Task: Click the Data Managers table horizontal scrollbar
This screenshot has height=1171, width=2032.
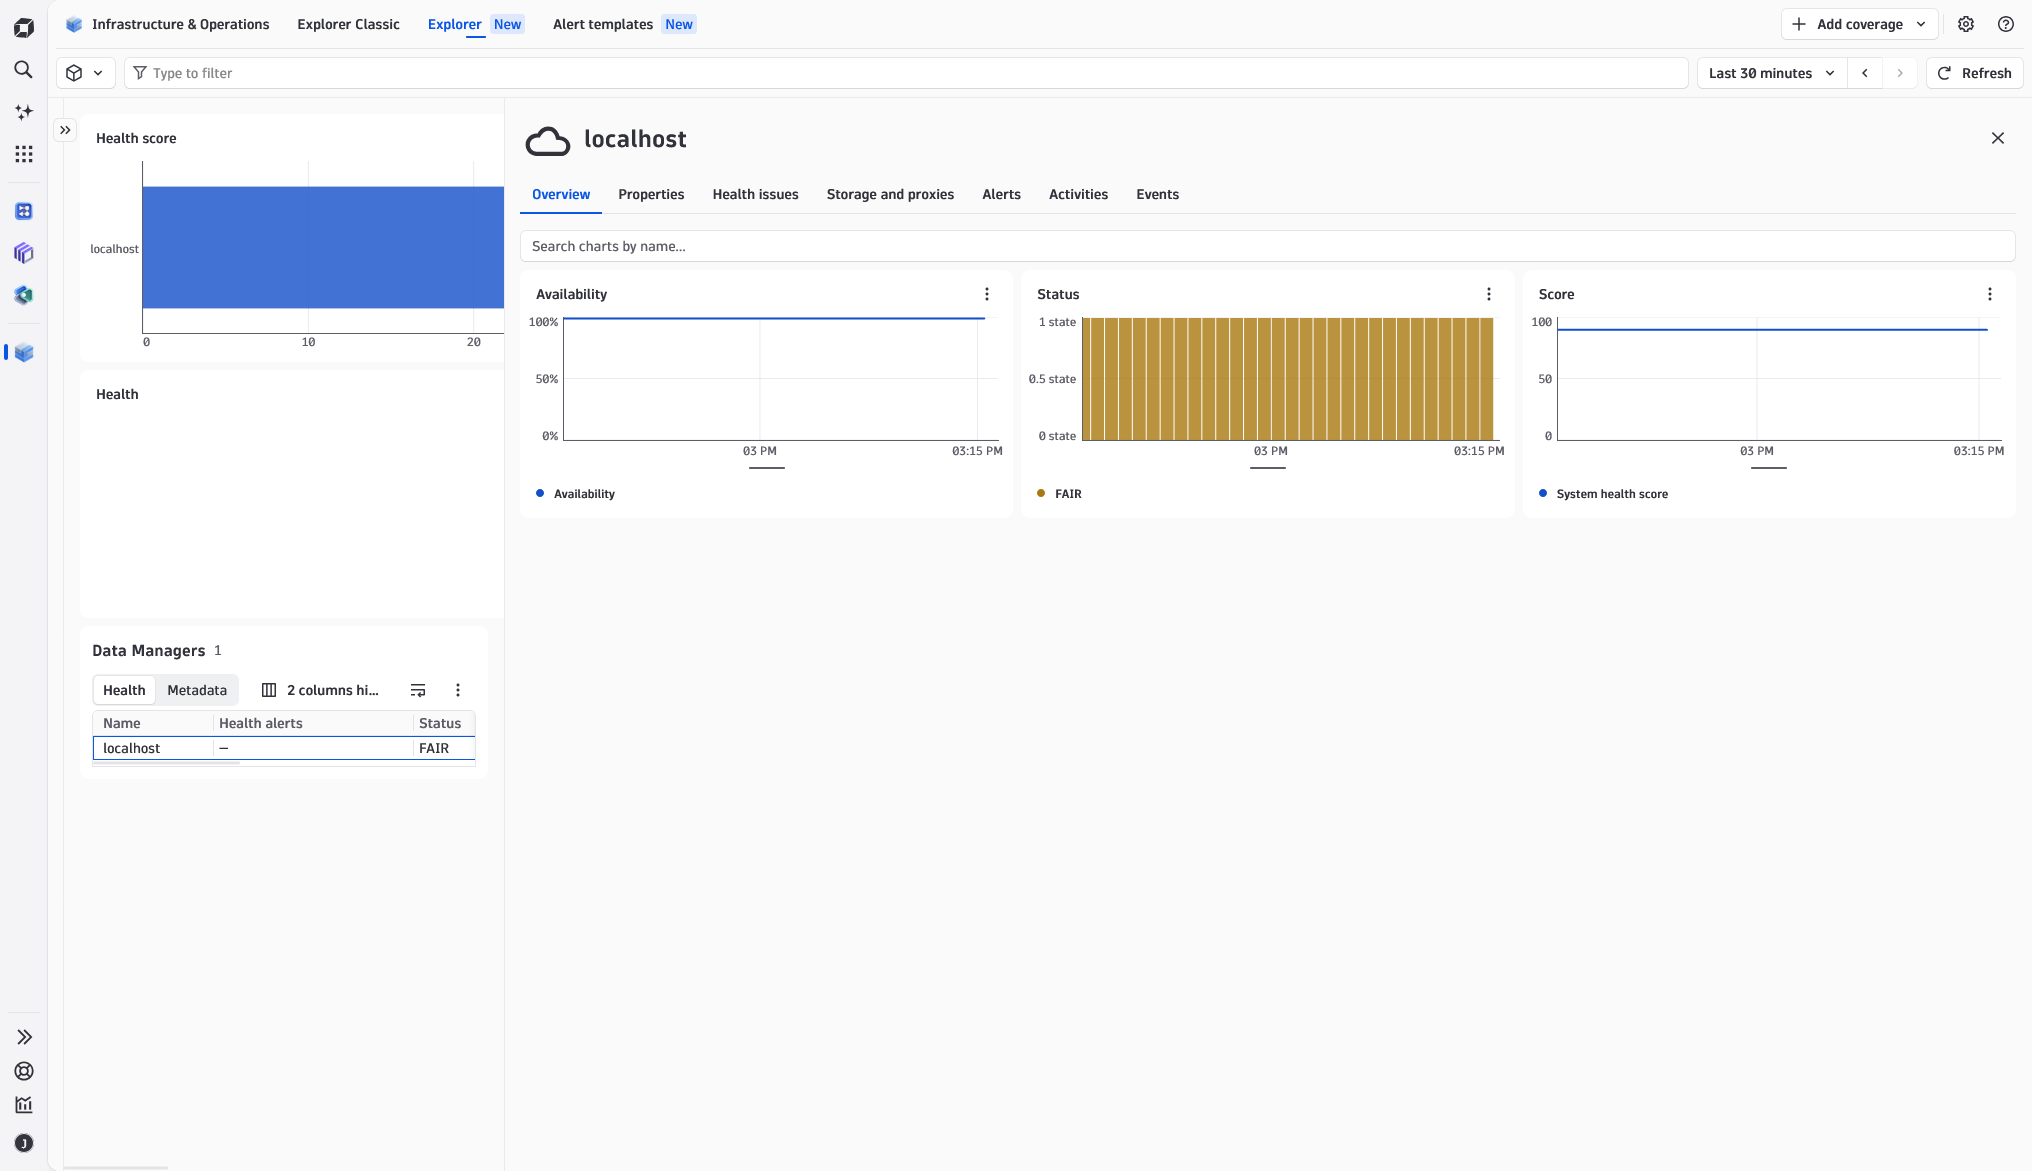Action: click(x=166, y=763)
